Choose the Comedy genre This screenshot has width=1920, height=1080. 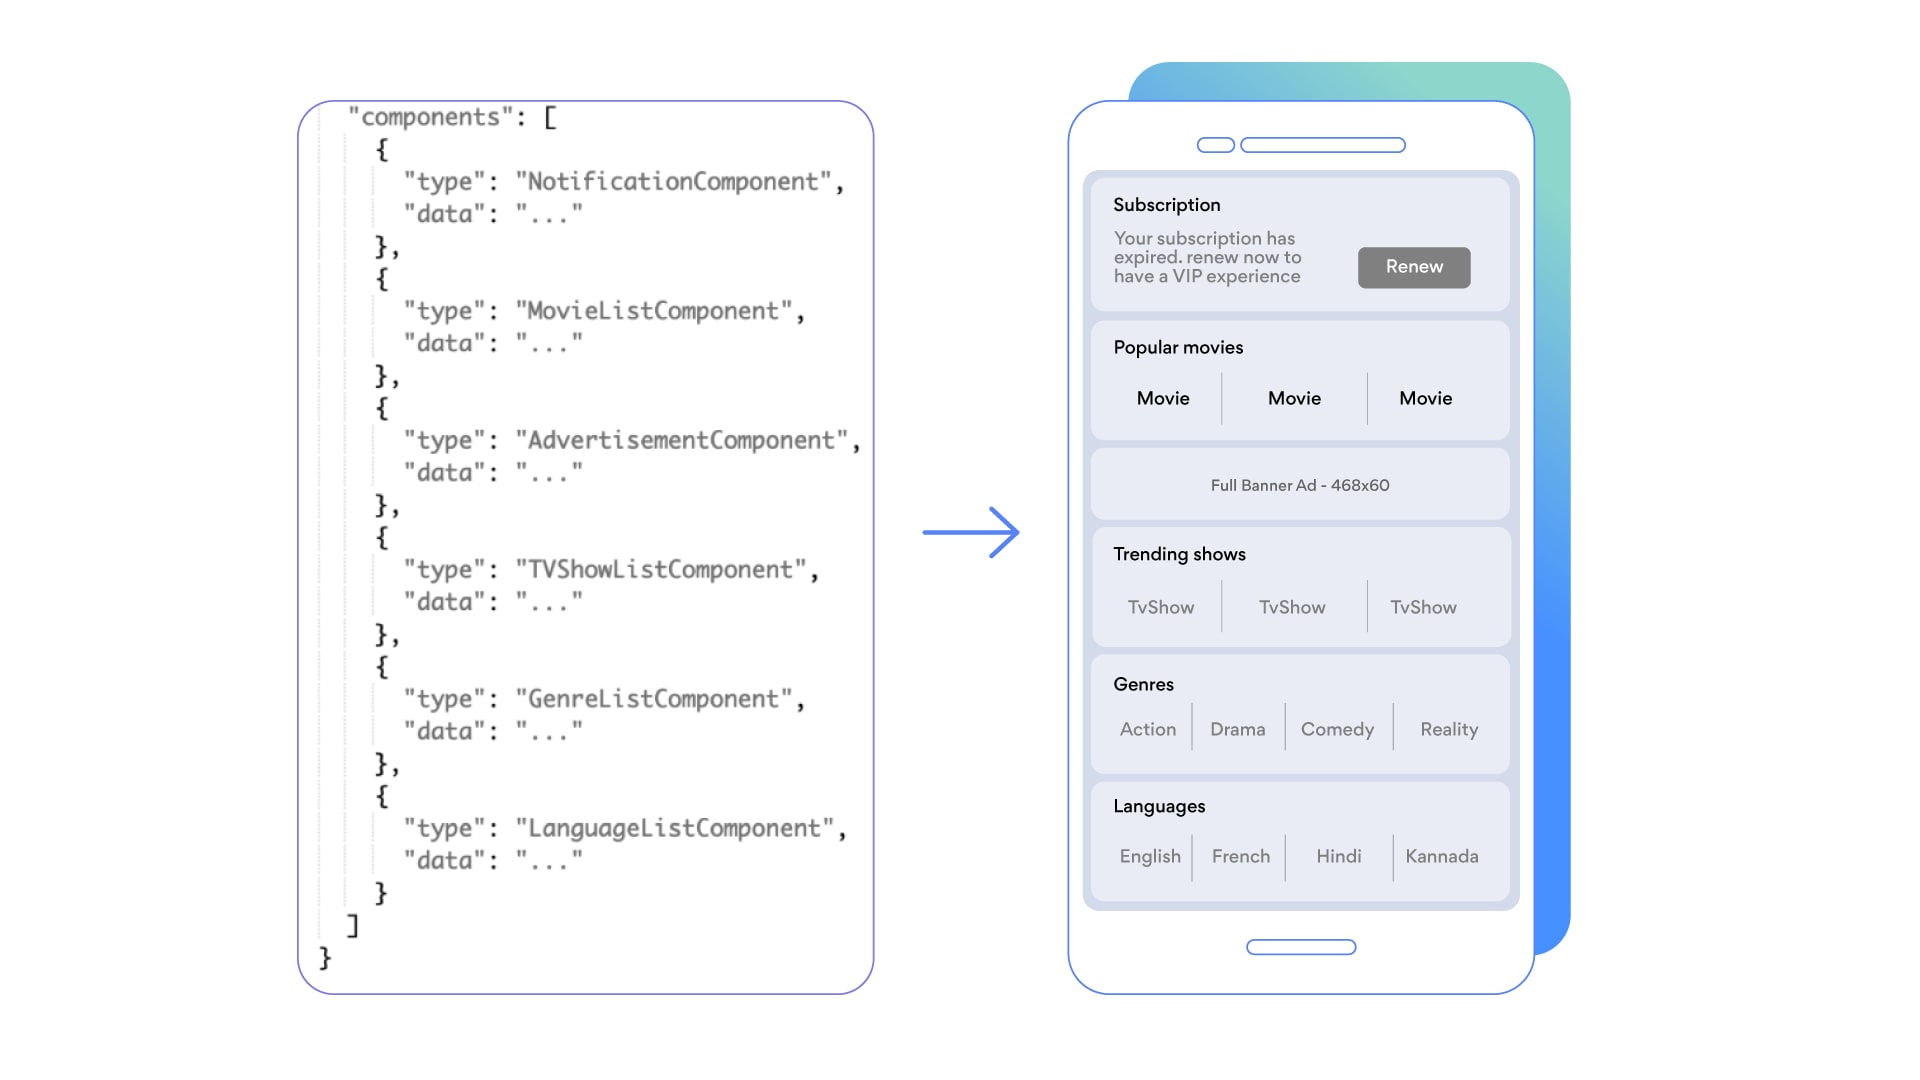(1337, 730)
